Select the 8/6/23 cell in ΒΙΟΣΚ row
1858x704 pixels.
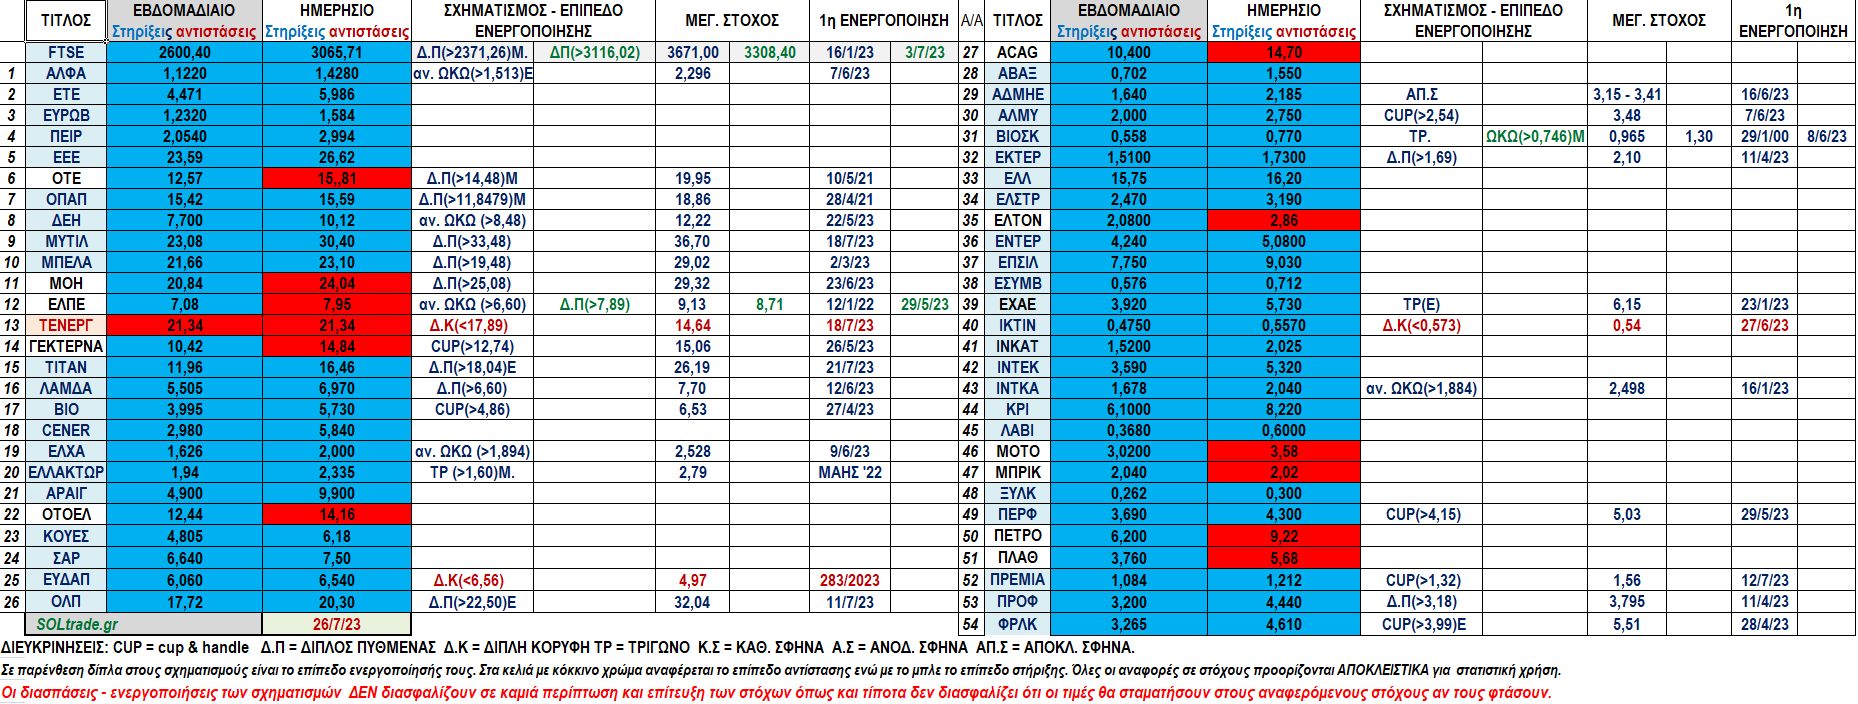1827,136
